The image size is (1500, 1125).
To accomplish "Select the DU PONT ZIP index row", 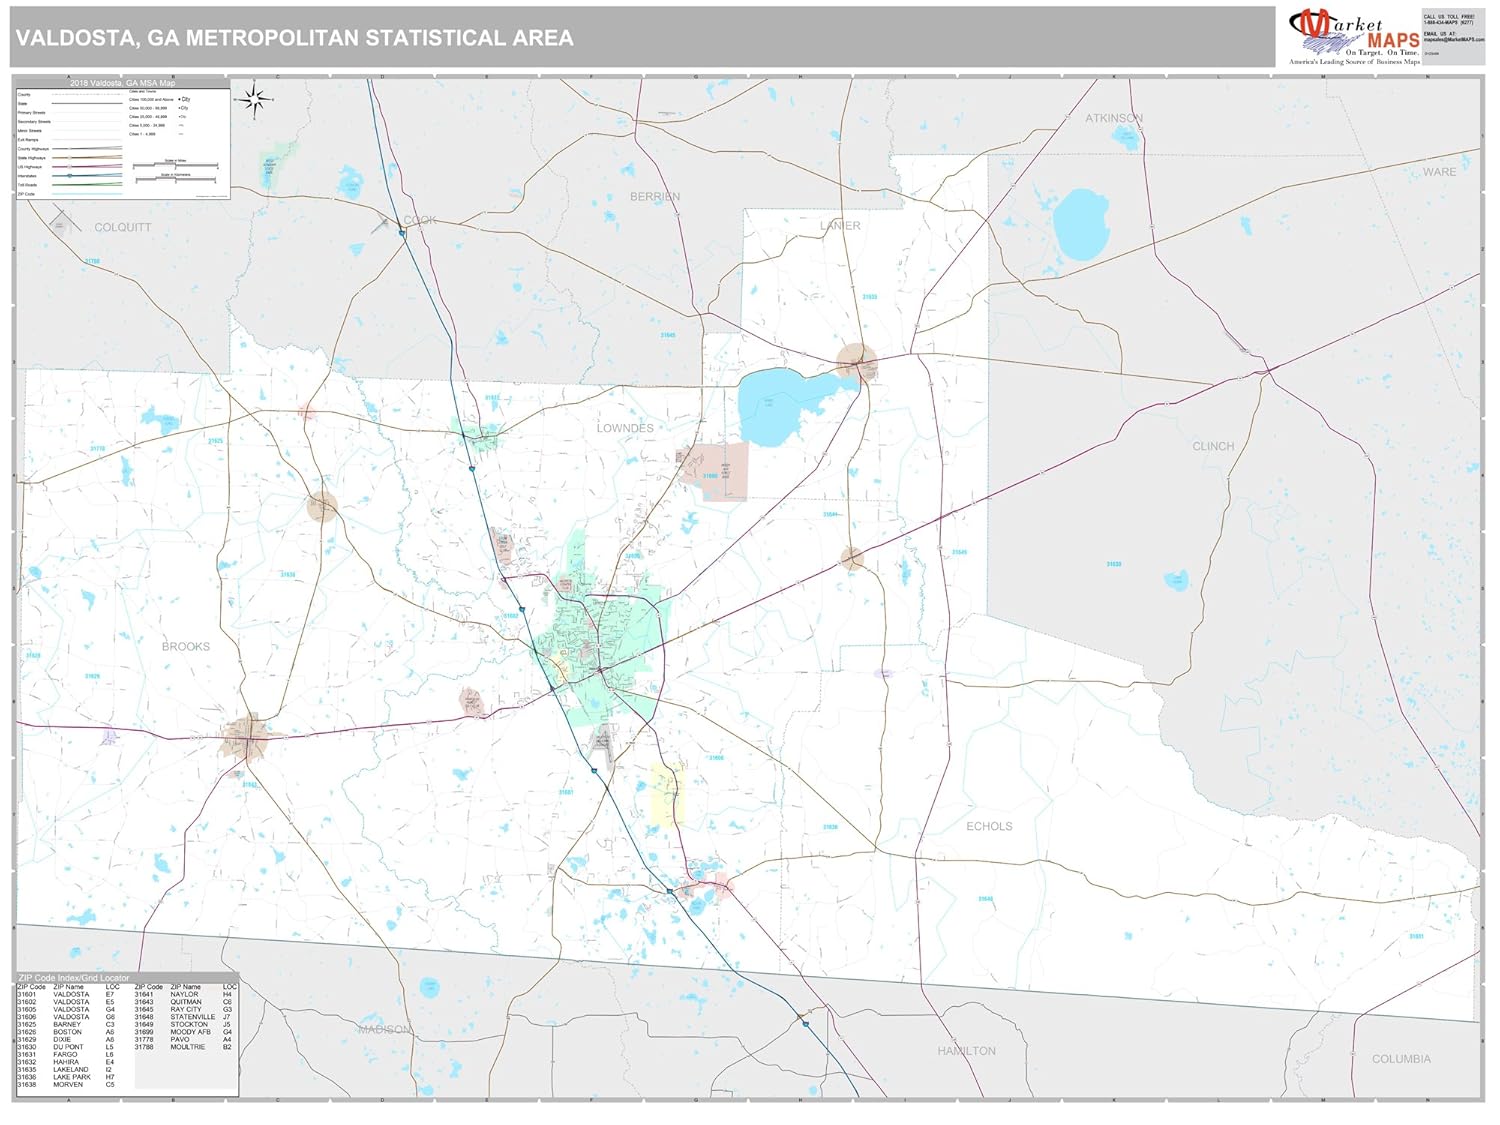I will coord(68,1047).
